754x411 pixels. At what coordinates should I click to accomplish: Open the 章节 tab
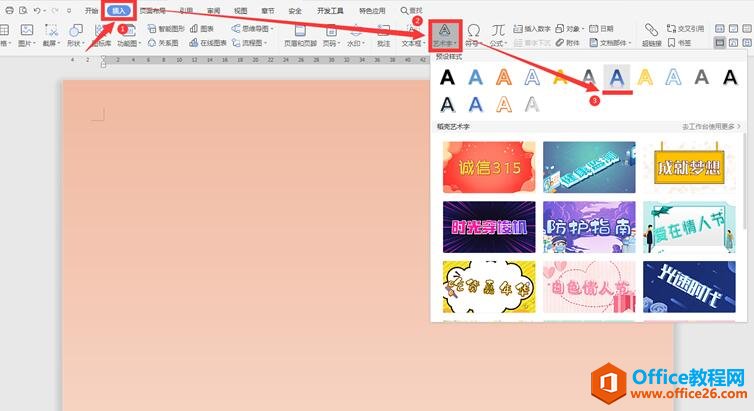pyautogui.click(x=268, y=11)
